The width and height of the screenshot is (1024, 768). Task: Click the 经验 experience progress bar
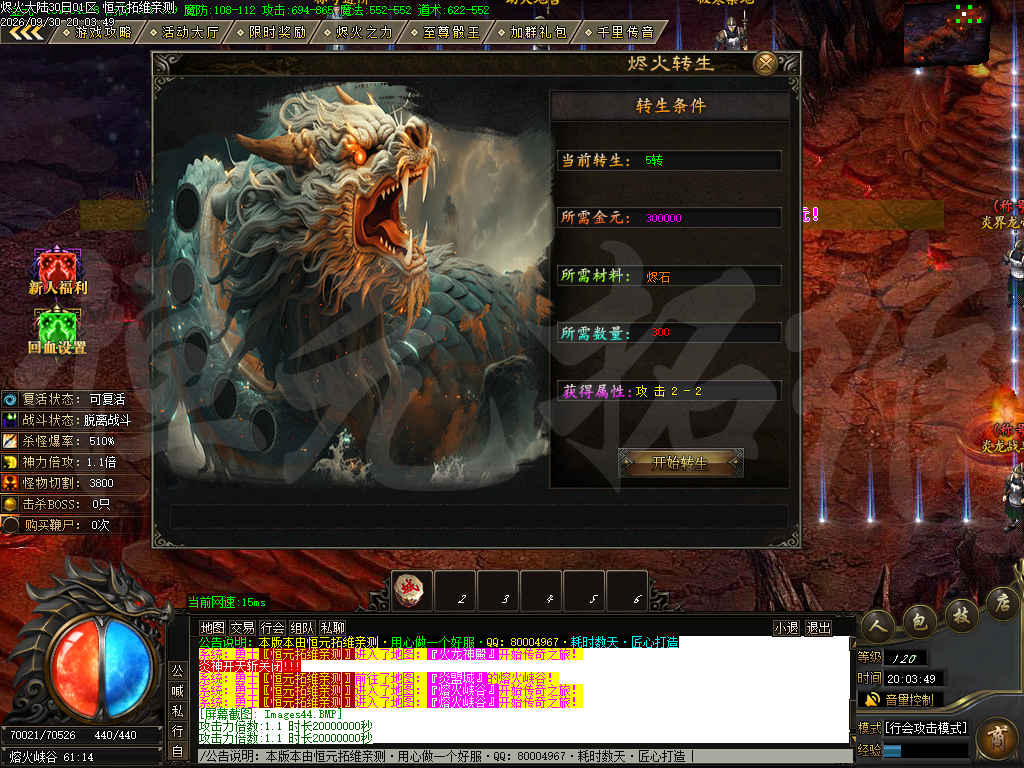pos(926,750)
